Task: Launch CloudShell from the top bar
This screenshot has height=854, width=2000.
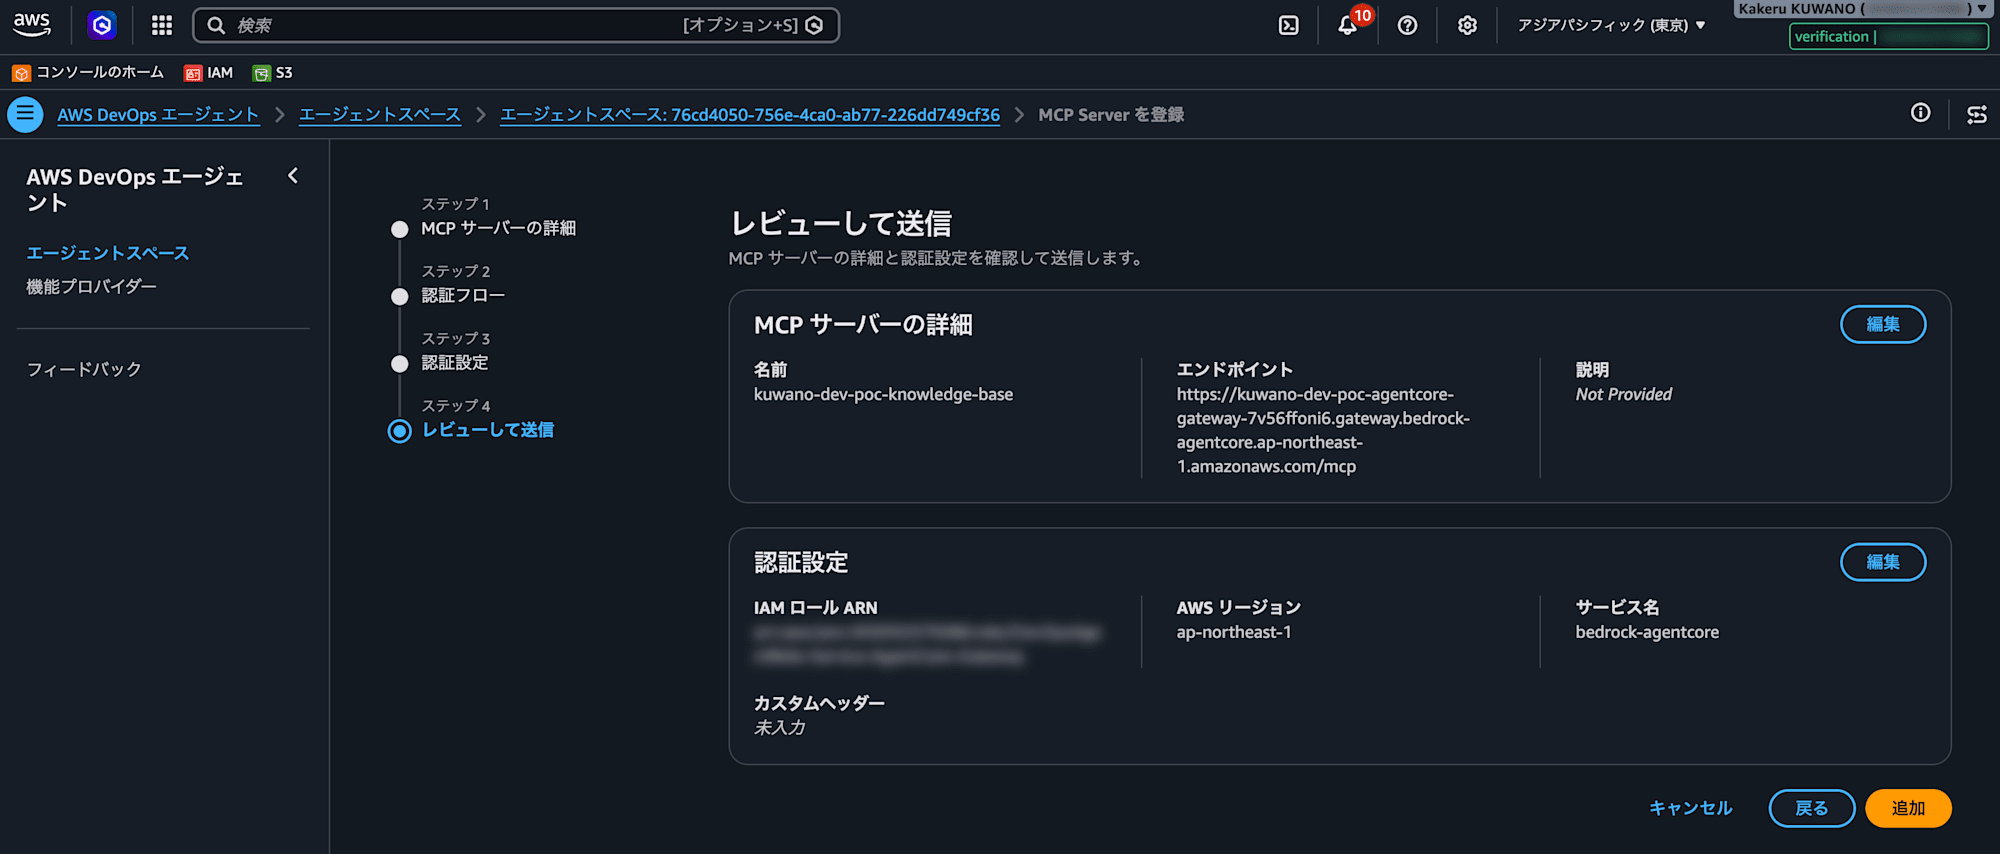Action: pos(1289,25)
